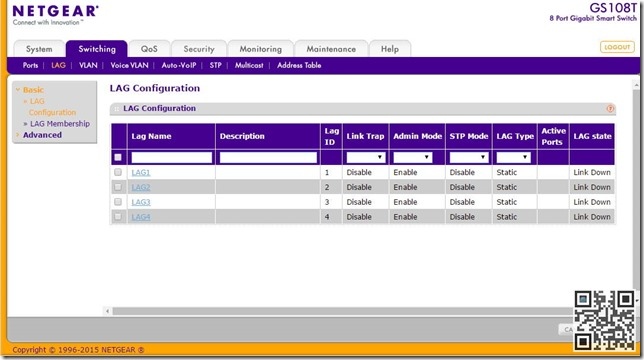Screen dimensions: 644x360
Task: Collapse the Basic menu arrow
Action: pos(18,89)
